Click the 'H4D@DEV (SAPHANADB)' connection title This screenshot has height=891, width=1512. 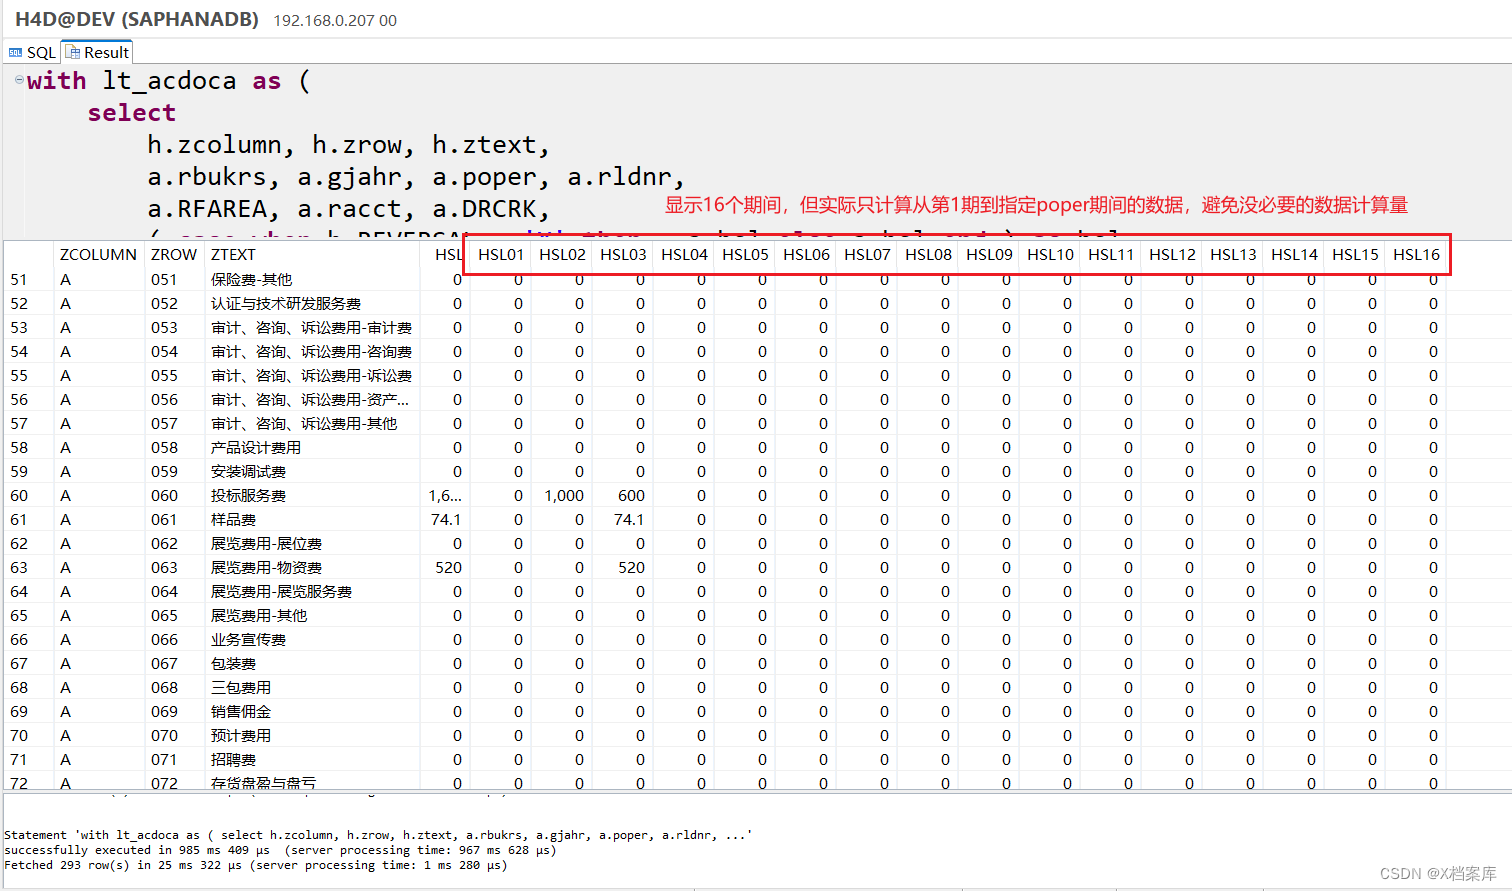pos(137,19)
